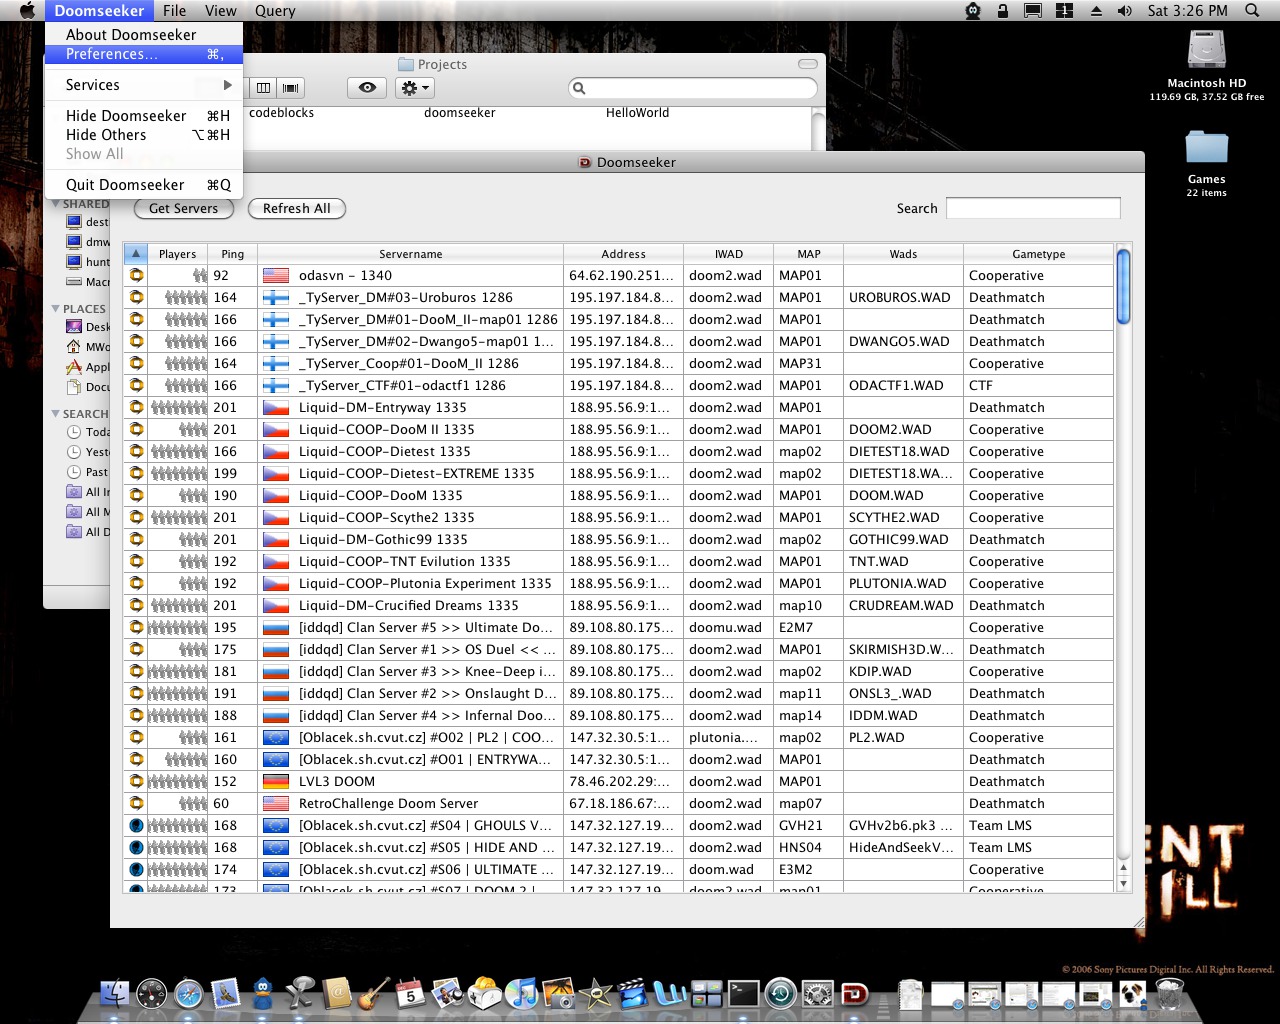
Task: Launch iTunes from the dock
Action: pyautogui.click(x=521, y=993)
